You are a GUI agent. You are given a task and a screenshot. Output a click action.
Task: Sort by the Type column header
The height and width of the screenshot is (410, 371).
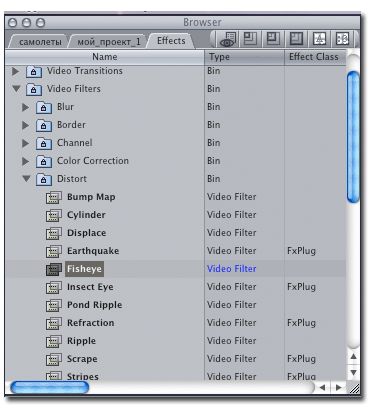(244, 57)
